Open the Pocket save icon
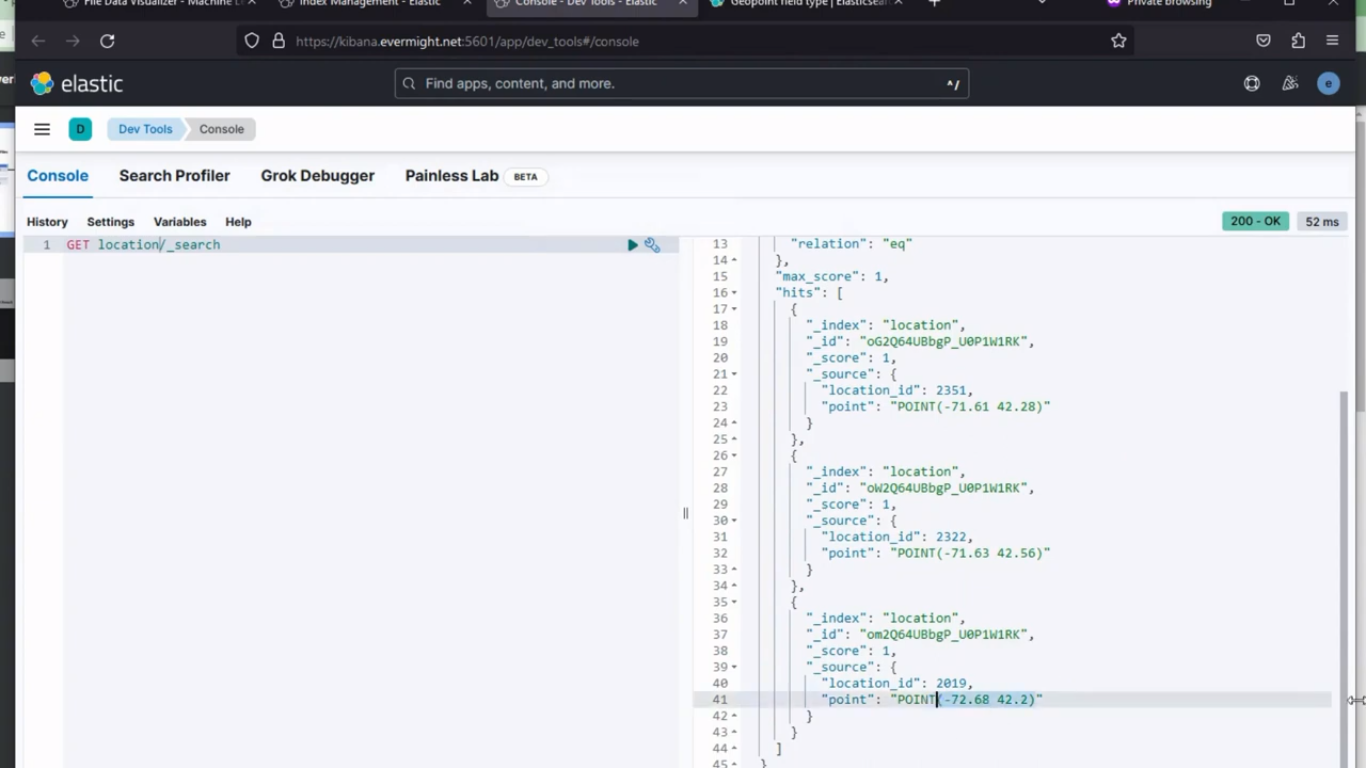Screen dimensions: 1366x768 (x=1263, y=41)
